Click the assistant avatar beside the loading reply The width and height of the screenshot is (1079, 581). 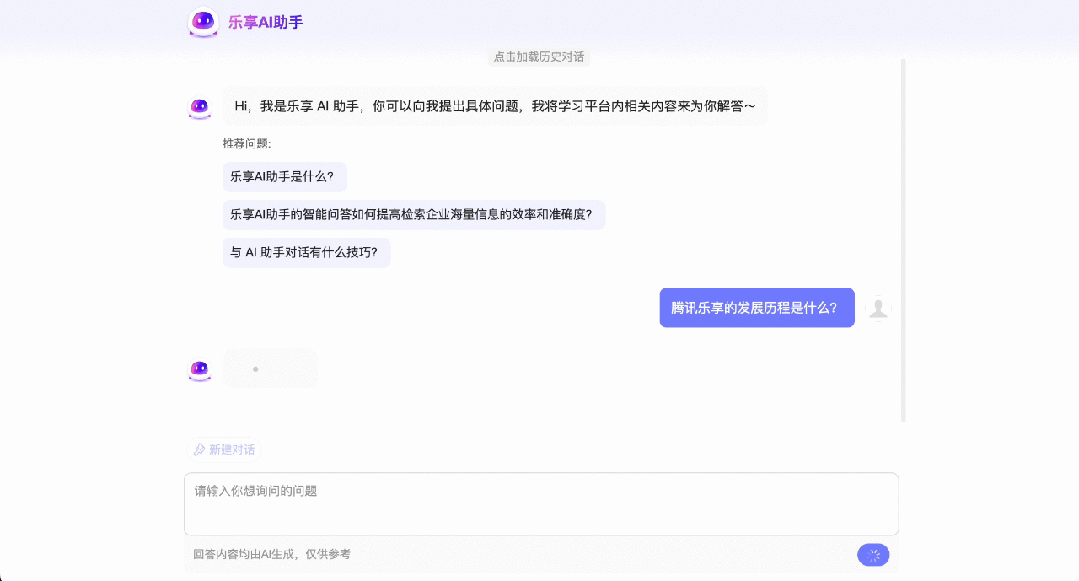[200, 370]
